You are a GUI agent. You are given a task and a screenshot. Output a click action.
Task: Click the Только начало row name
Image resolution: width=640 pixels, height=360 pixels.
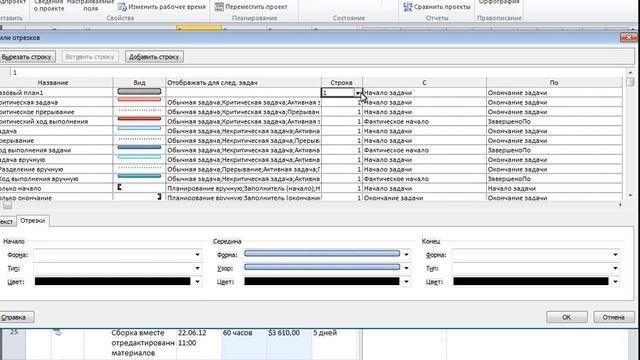pos(20,189)
